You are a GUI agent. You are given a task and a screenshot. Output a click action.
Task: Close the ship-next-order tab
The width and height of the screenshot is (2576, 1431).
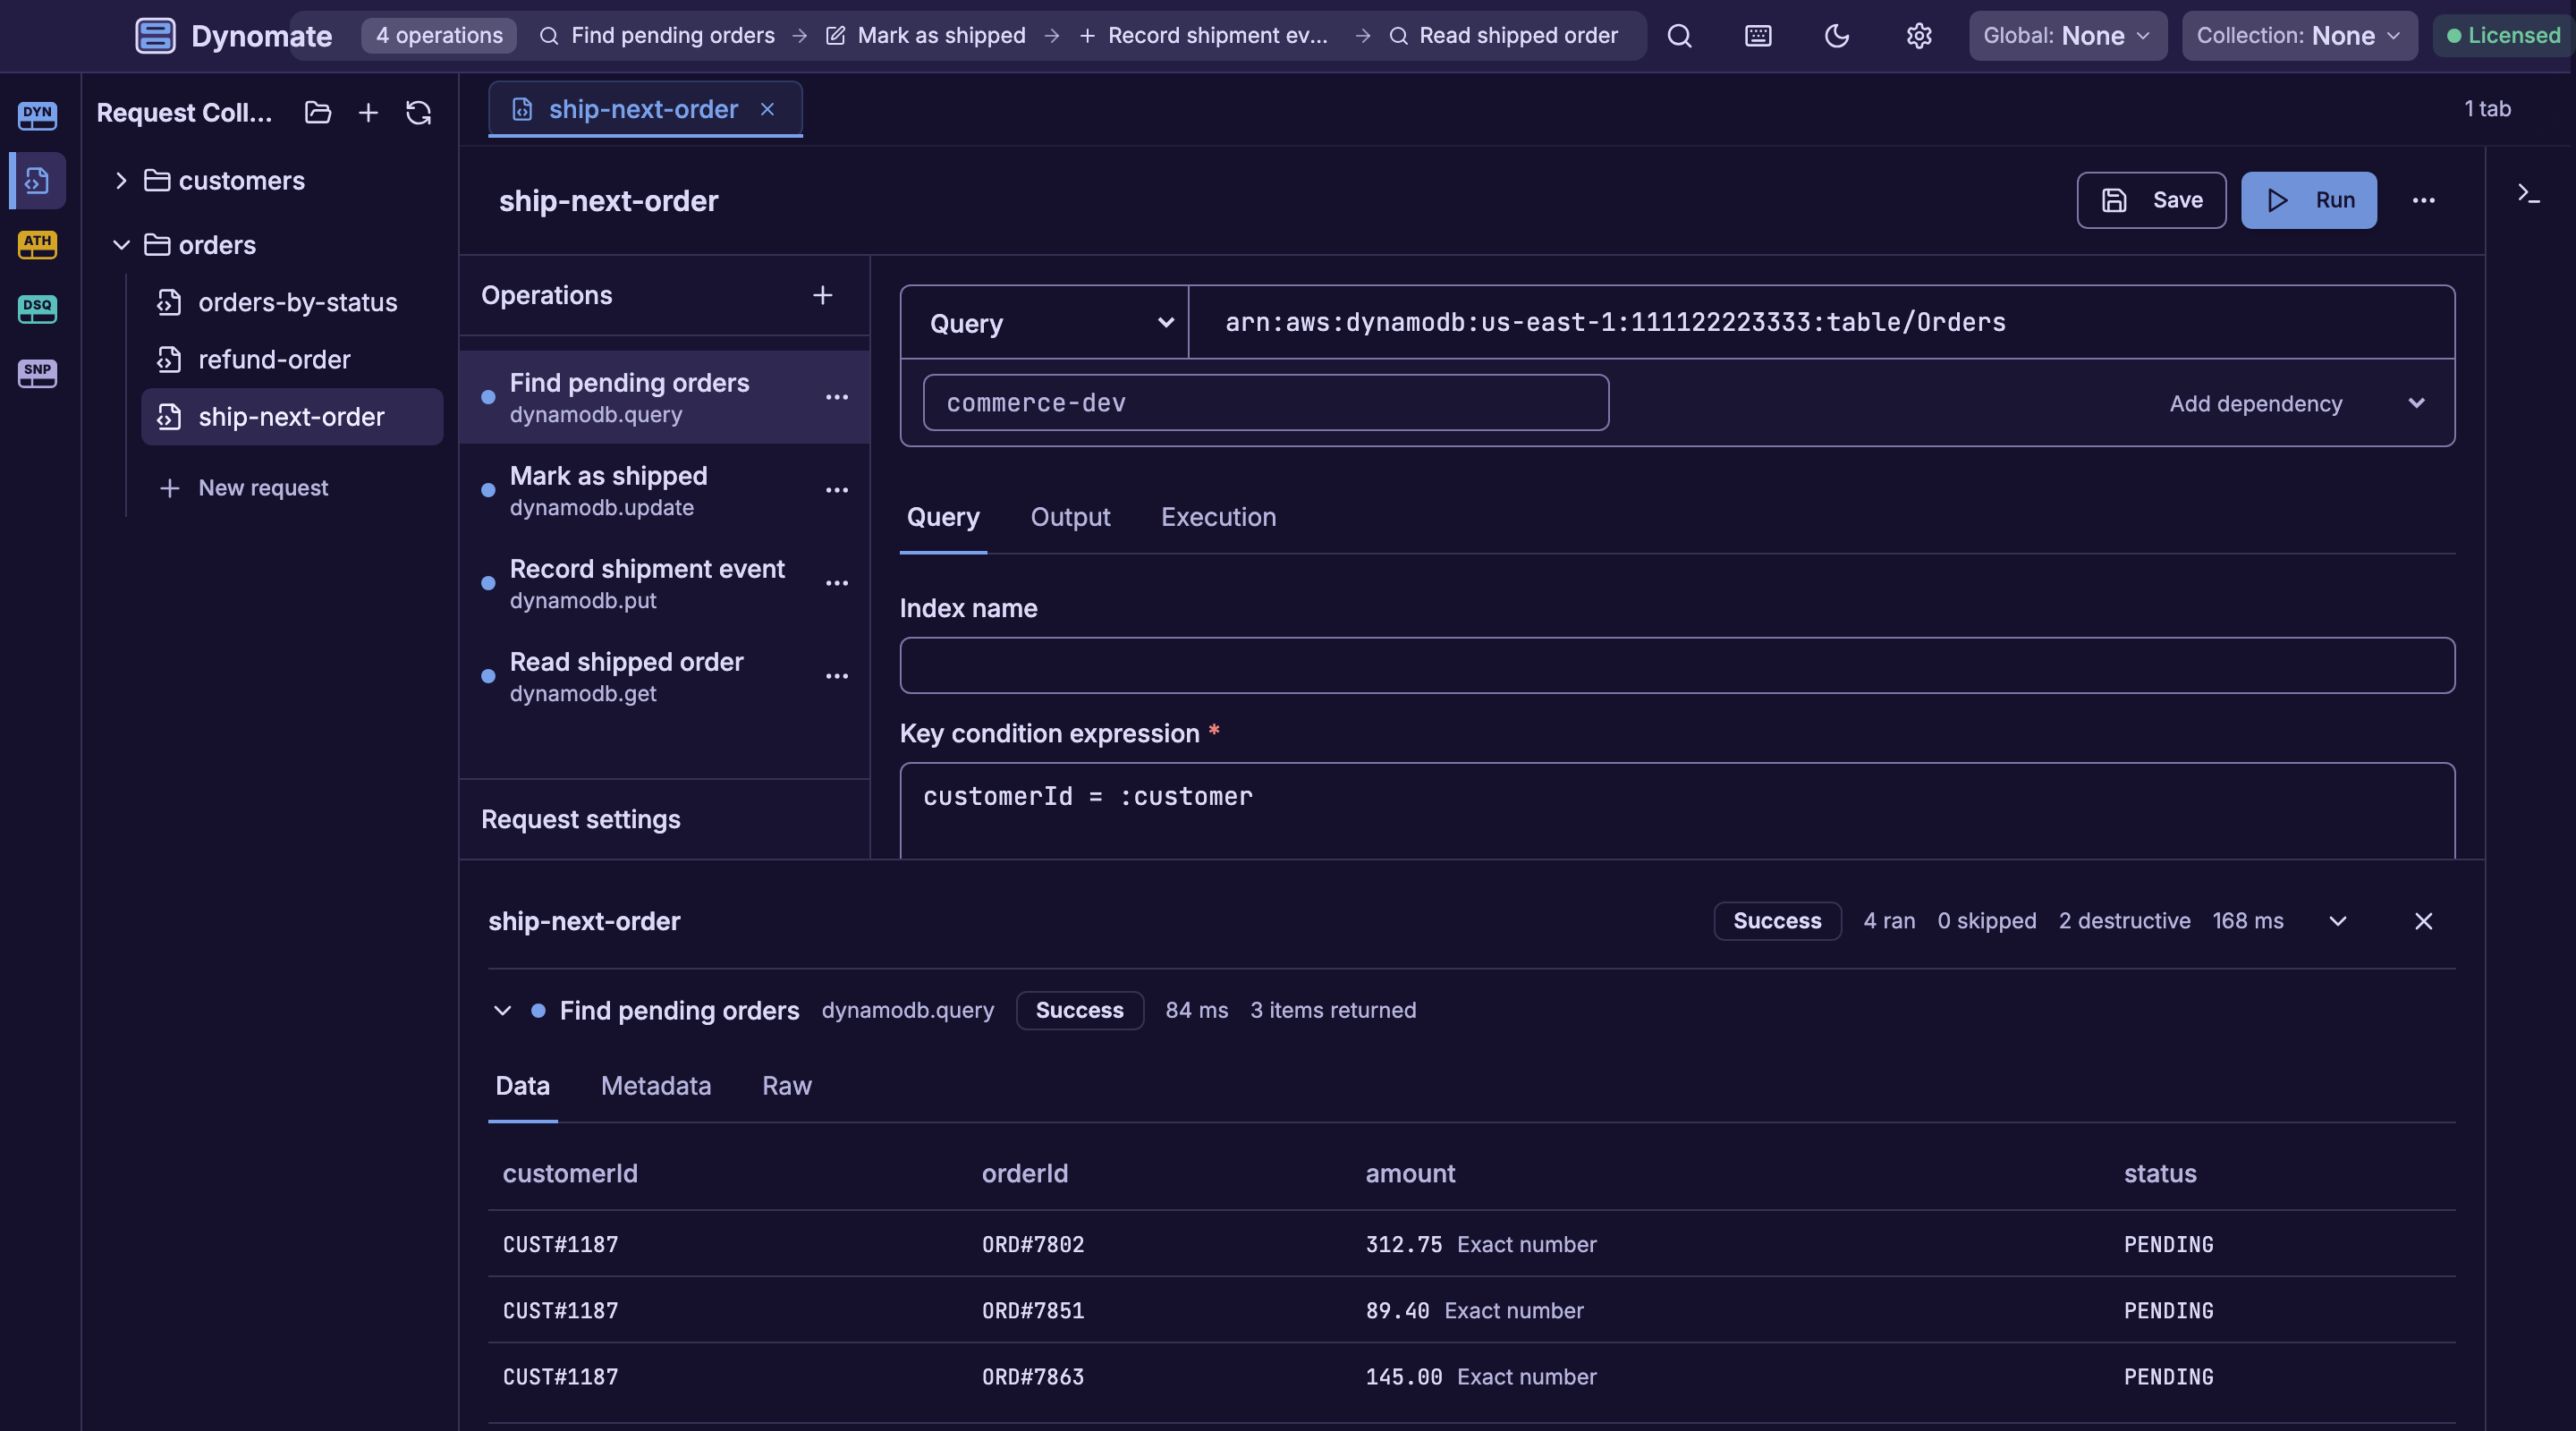(x=767, y=109)
